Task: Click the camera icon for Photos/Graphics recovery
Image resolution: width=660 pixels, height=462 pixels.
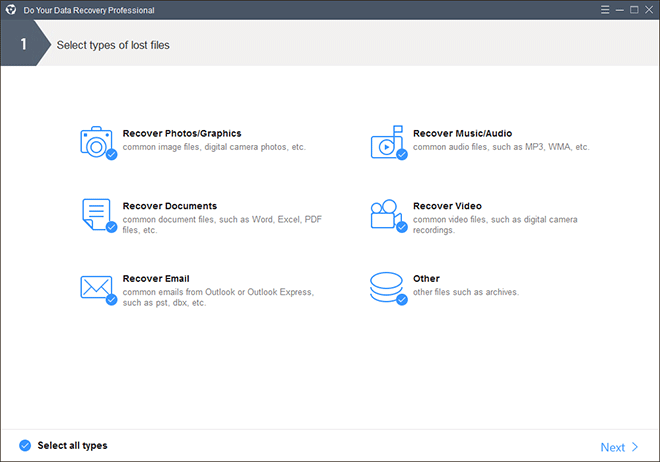Action: click(96, 142)
